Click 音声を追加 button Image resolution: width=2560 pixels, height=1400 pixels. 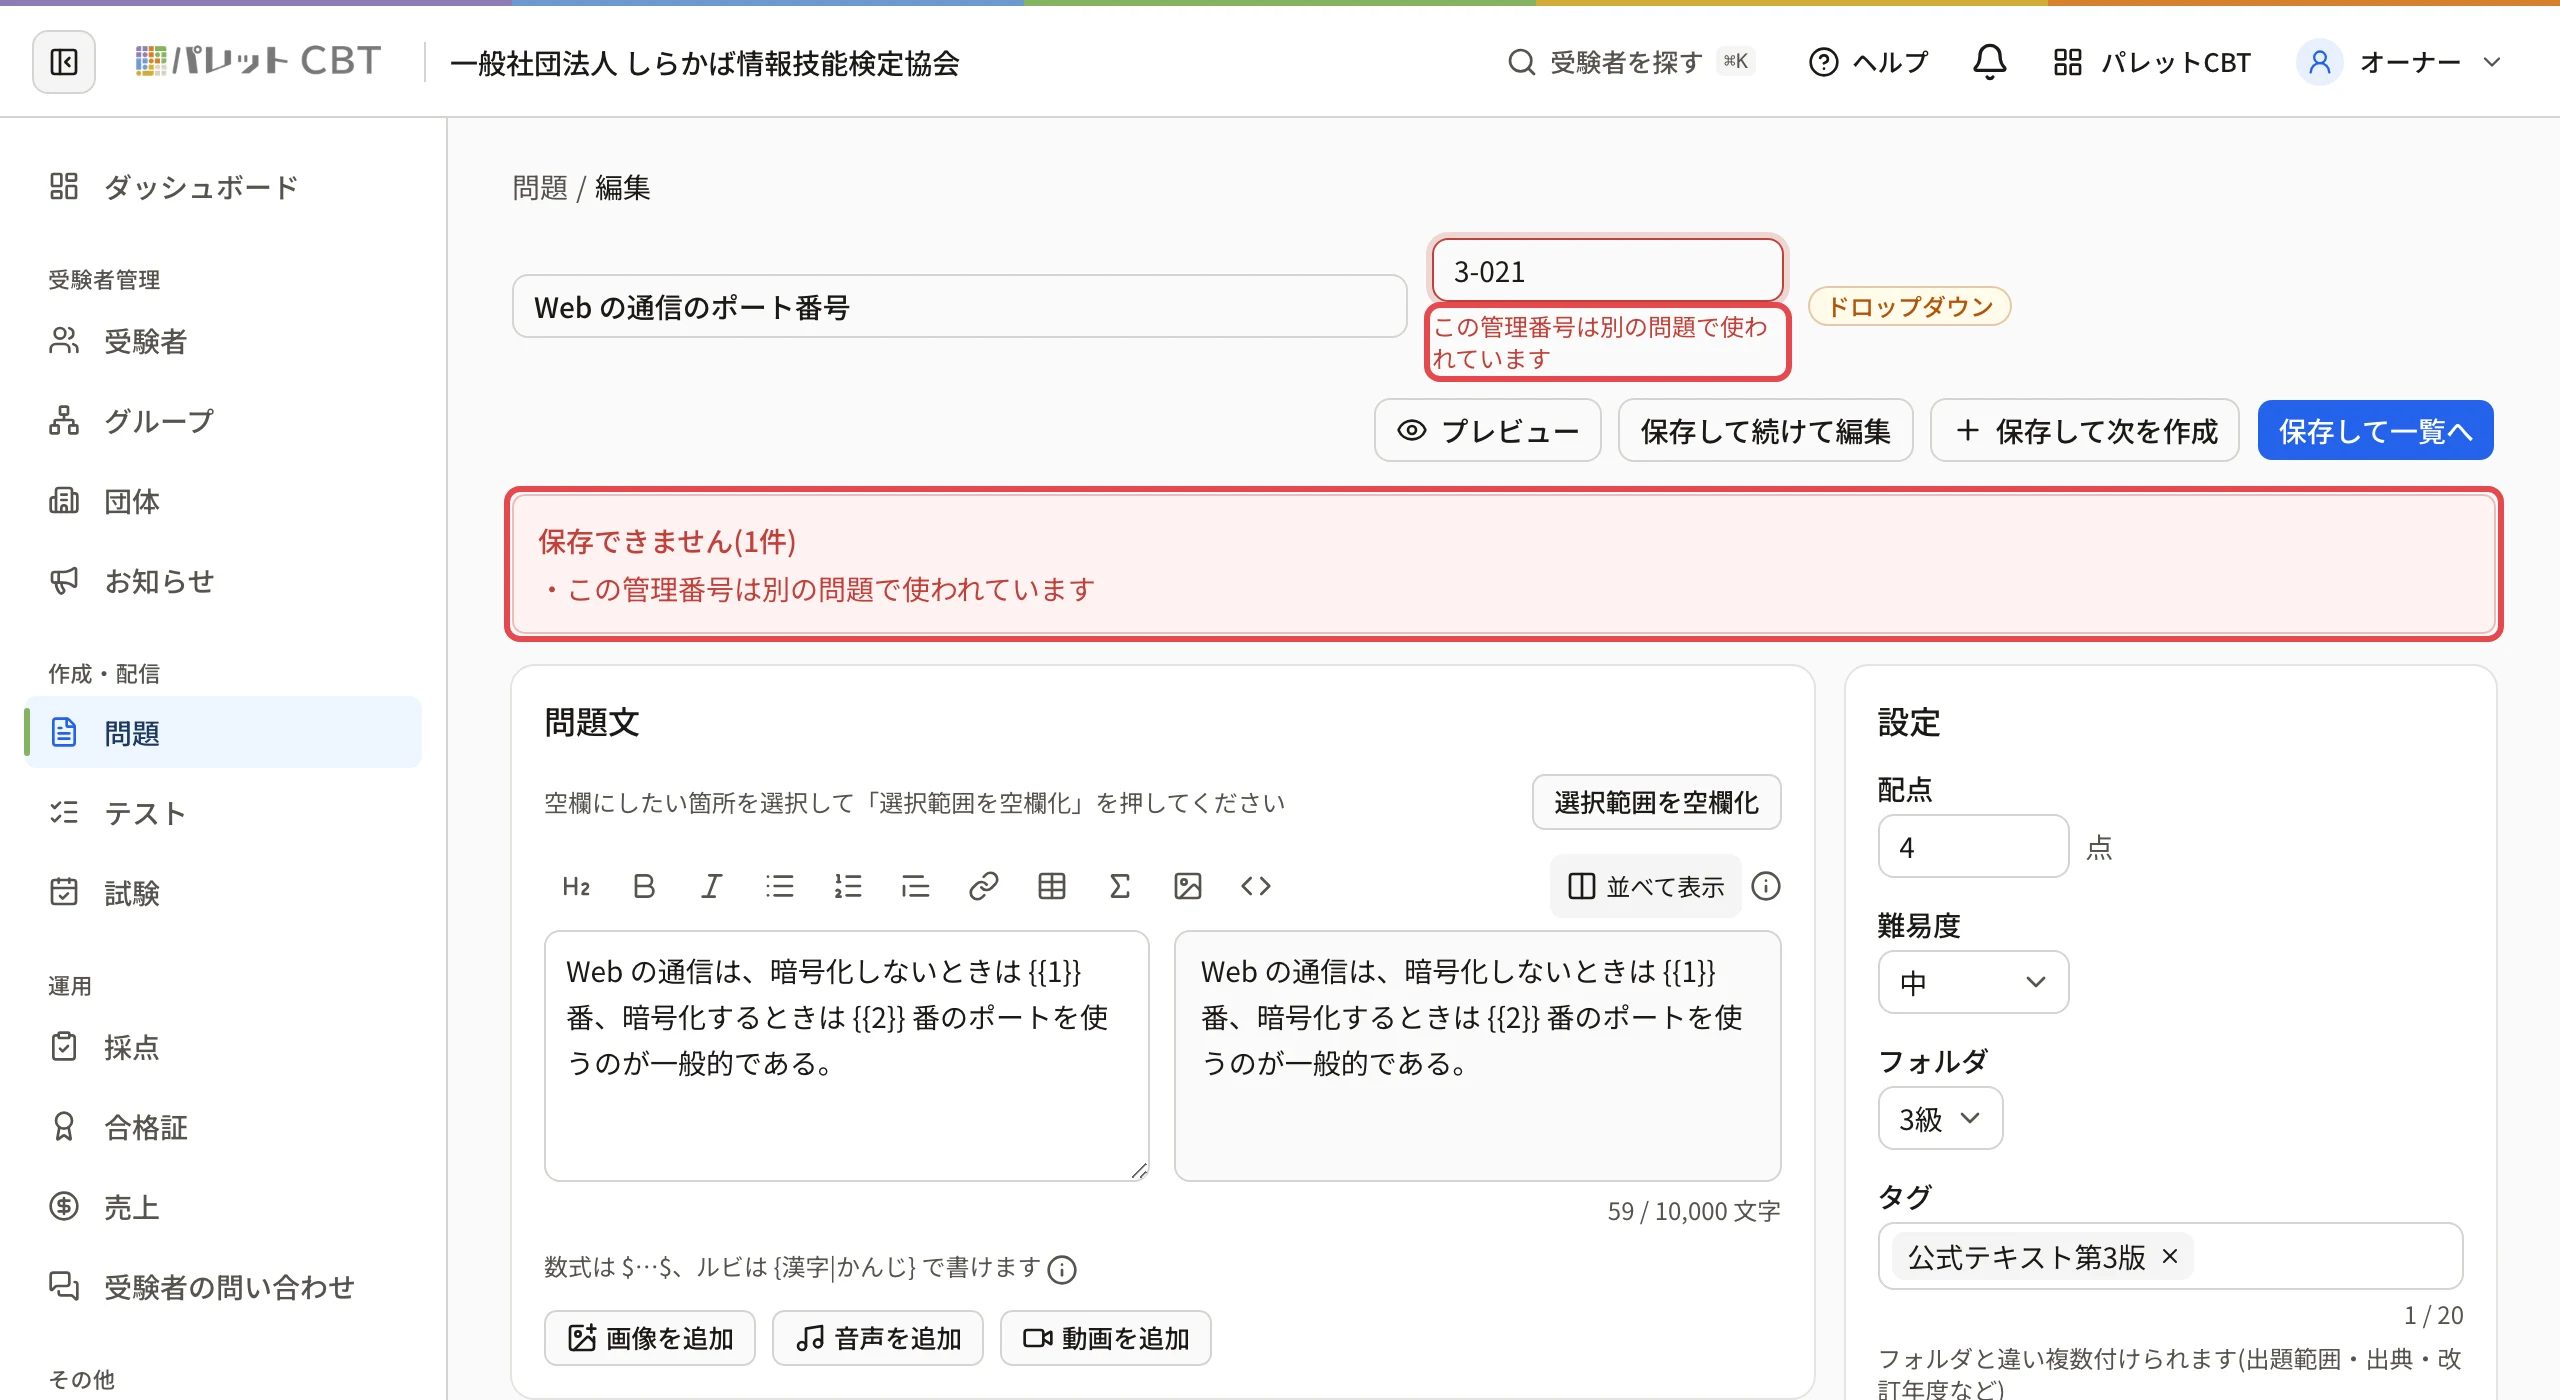878,1338
